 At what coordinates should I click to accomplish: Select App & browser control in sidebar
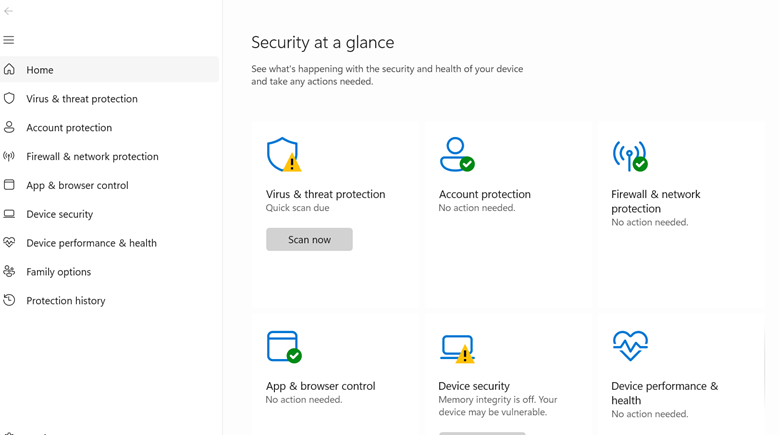point(109,185)
